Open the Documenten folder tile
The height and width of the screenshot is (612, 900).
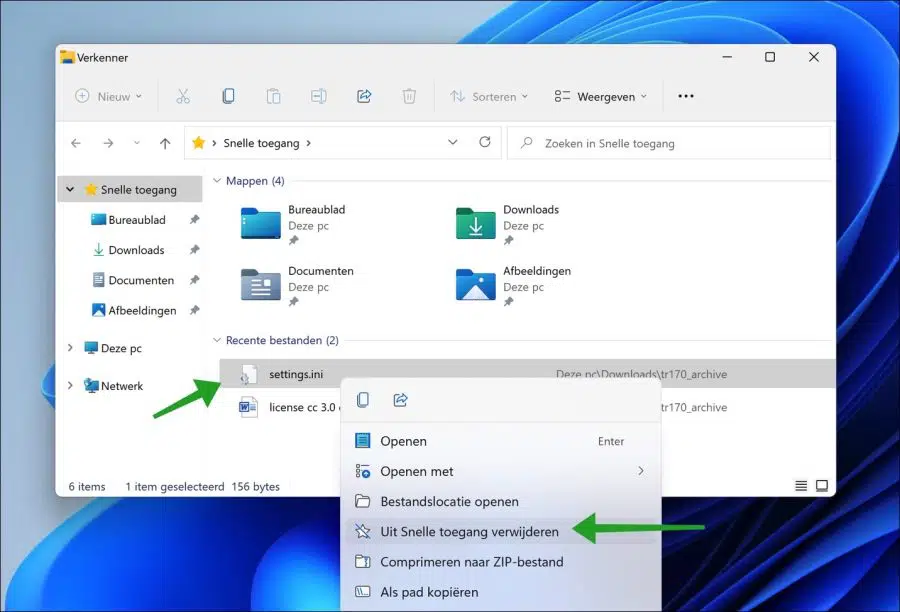[297, 284]
